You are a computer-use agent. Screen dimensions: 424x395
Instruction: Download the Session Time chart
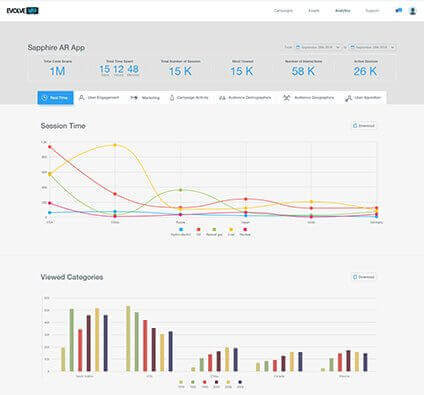[364, 126]
